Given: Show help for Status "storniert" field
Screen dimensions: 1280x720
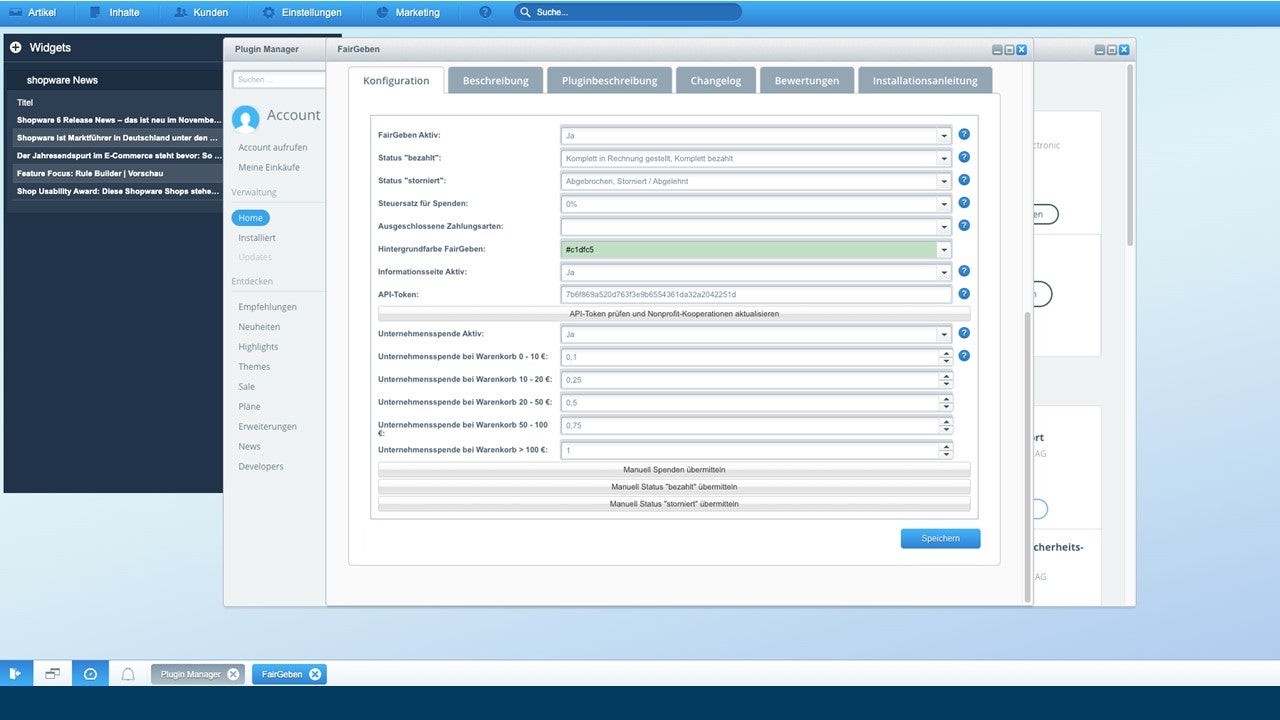Looking at the screenshot, I should tap(964, 180).
